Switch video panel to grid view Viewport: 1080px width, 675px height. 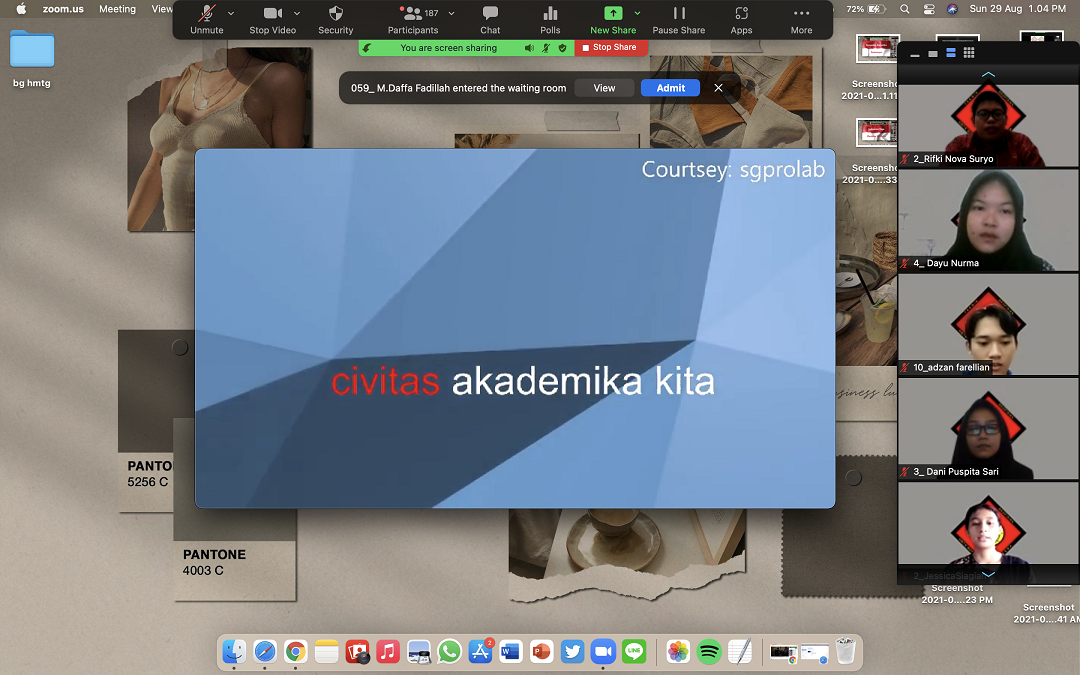969,53
